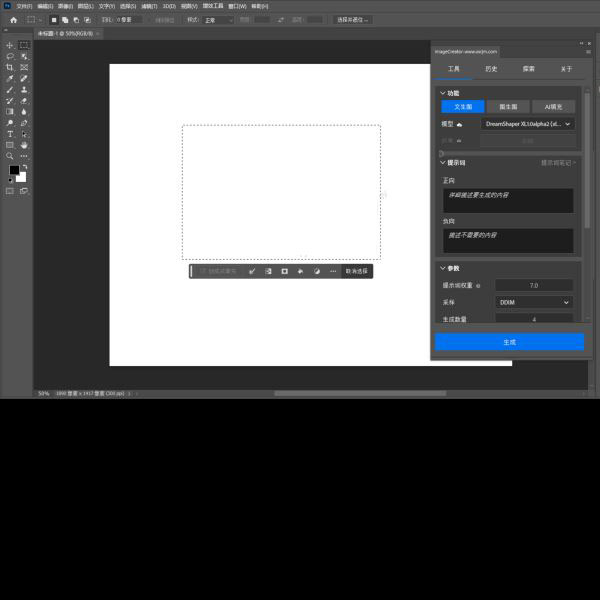600x600 pixels.
Task: Collapse the 参数 section
Action: [443, 268]
